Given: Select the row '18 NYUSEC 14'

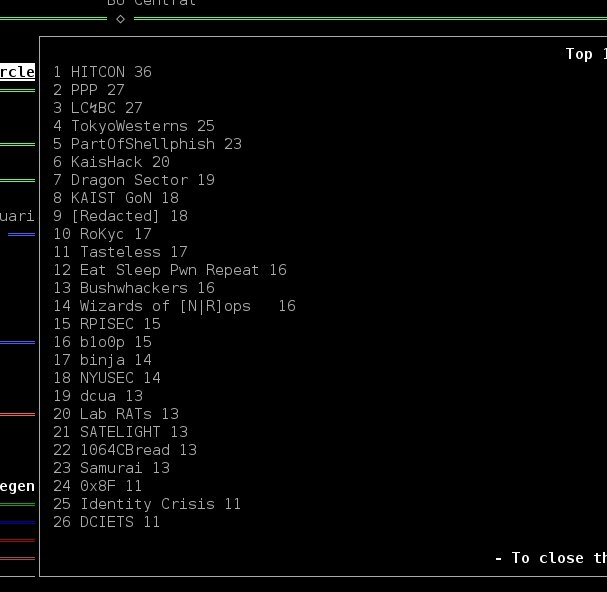Looking at the screenshot, I should click(107, 378).
